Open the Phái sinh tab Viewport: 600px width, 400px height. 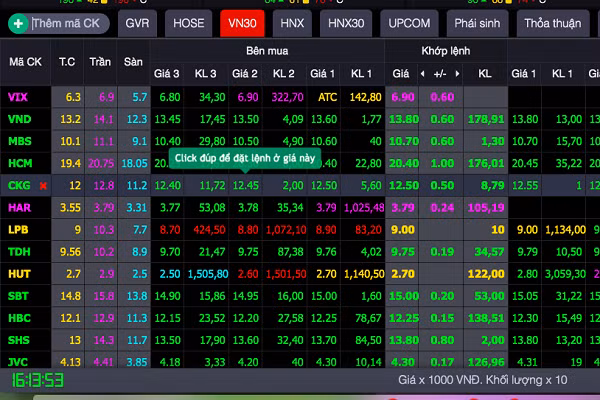pos(477,22)
